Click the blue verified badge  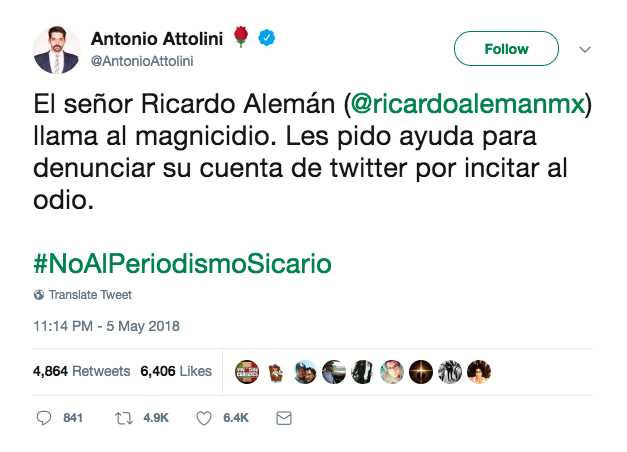click(x=267, y=38)
